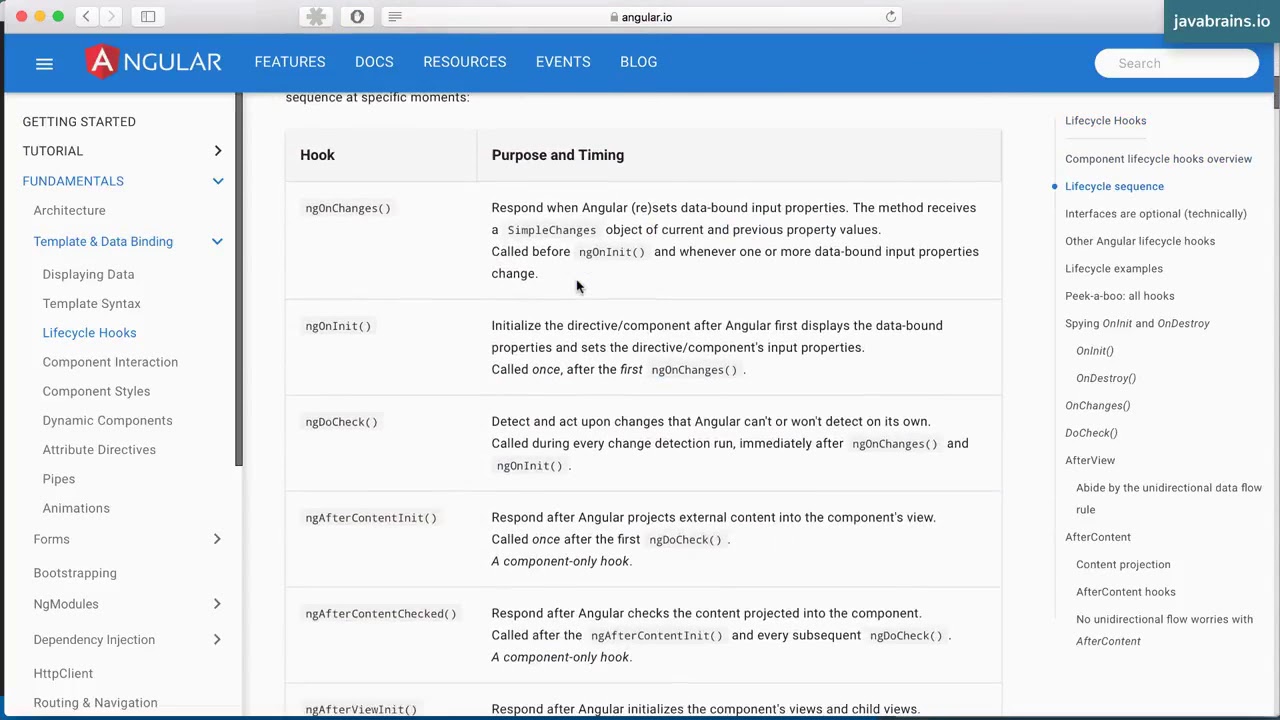Image resolution: width=1280 pixels, height=720 pixels.
Task: Open the Animations page
Action: click(x=76, y=508)
